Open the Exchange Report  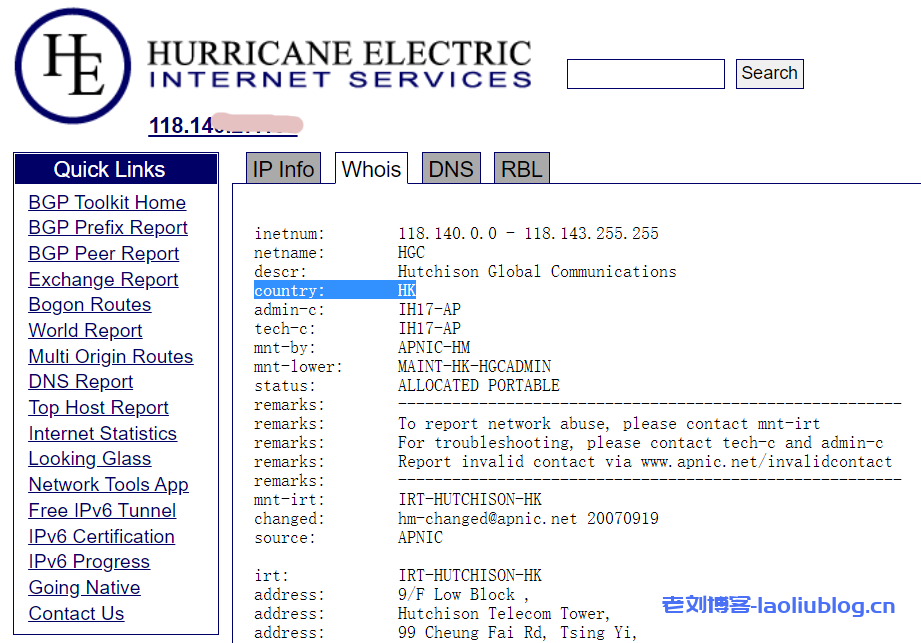[103, 279]
